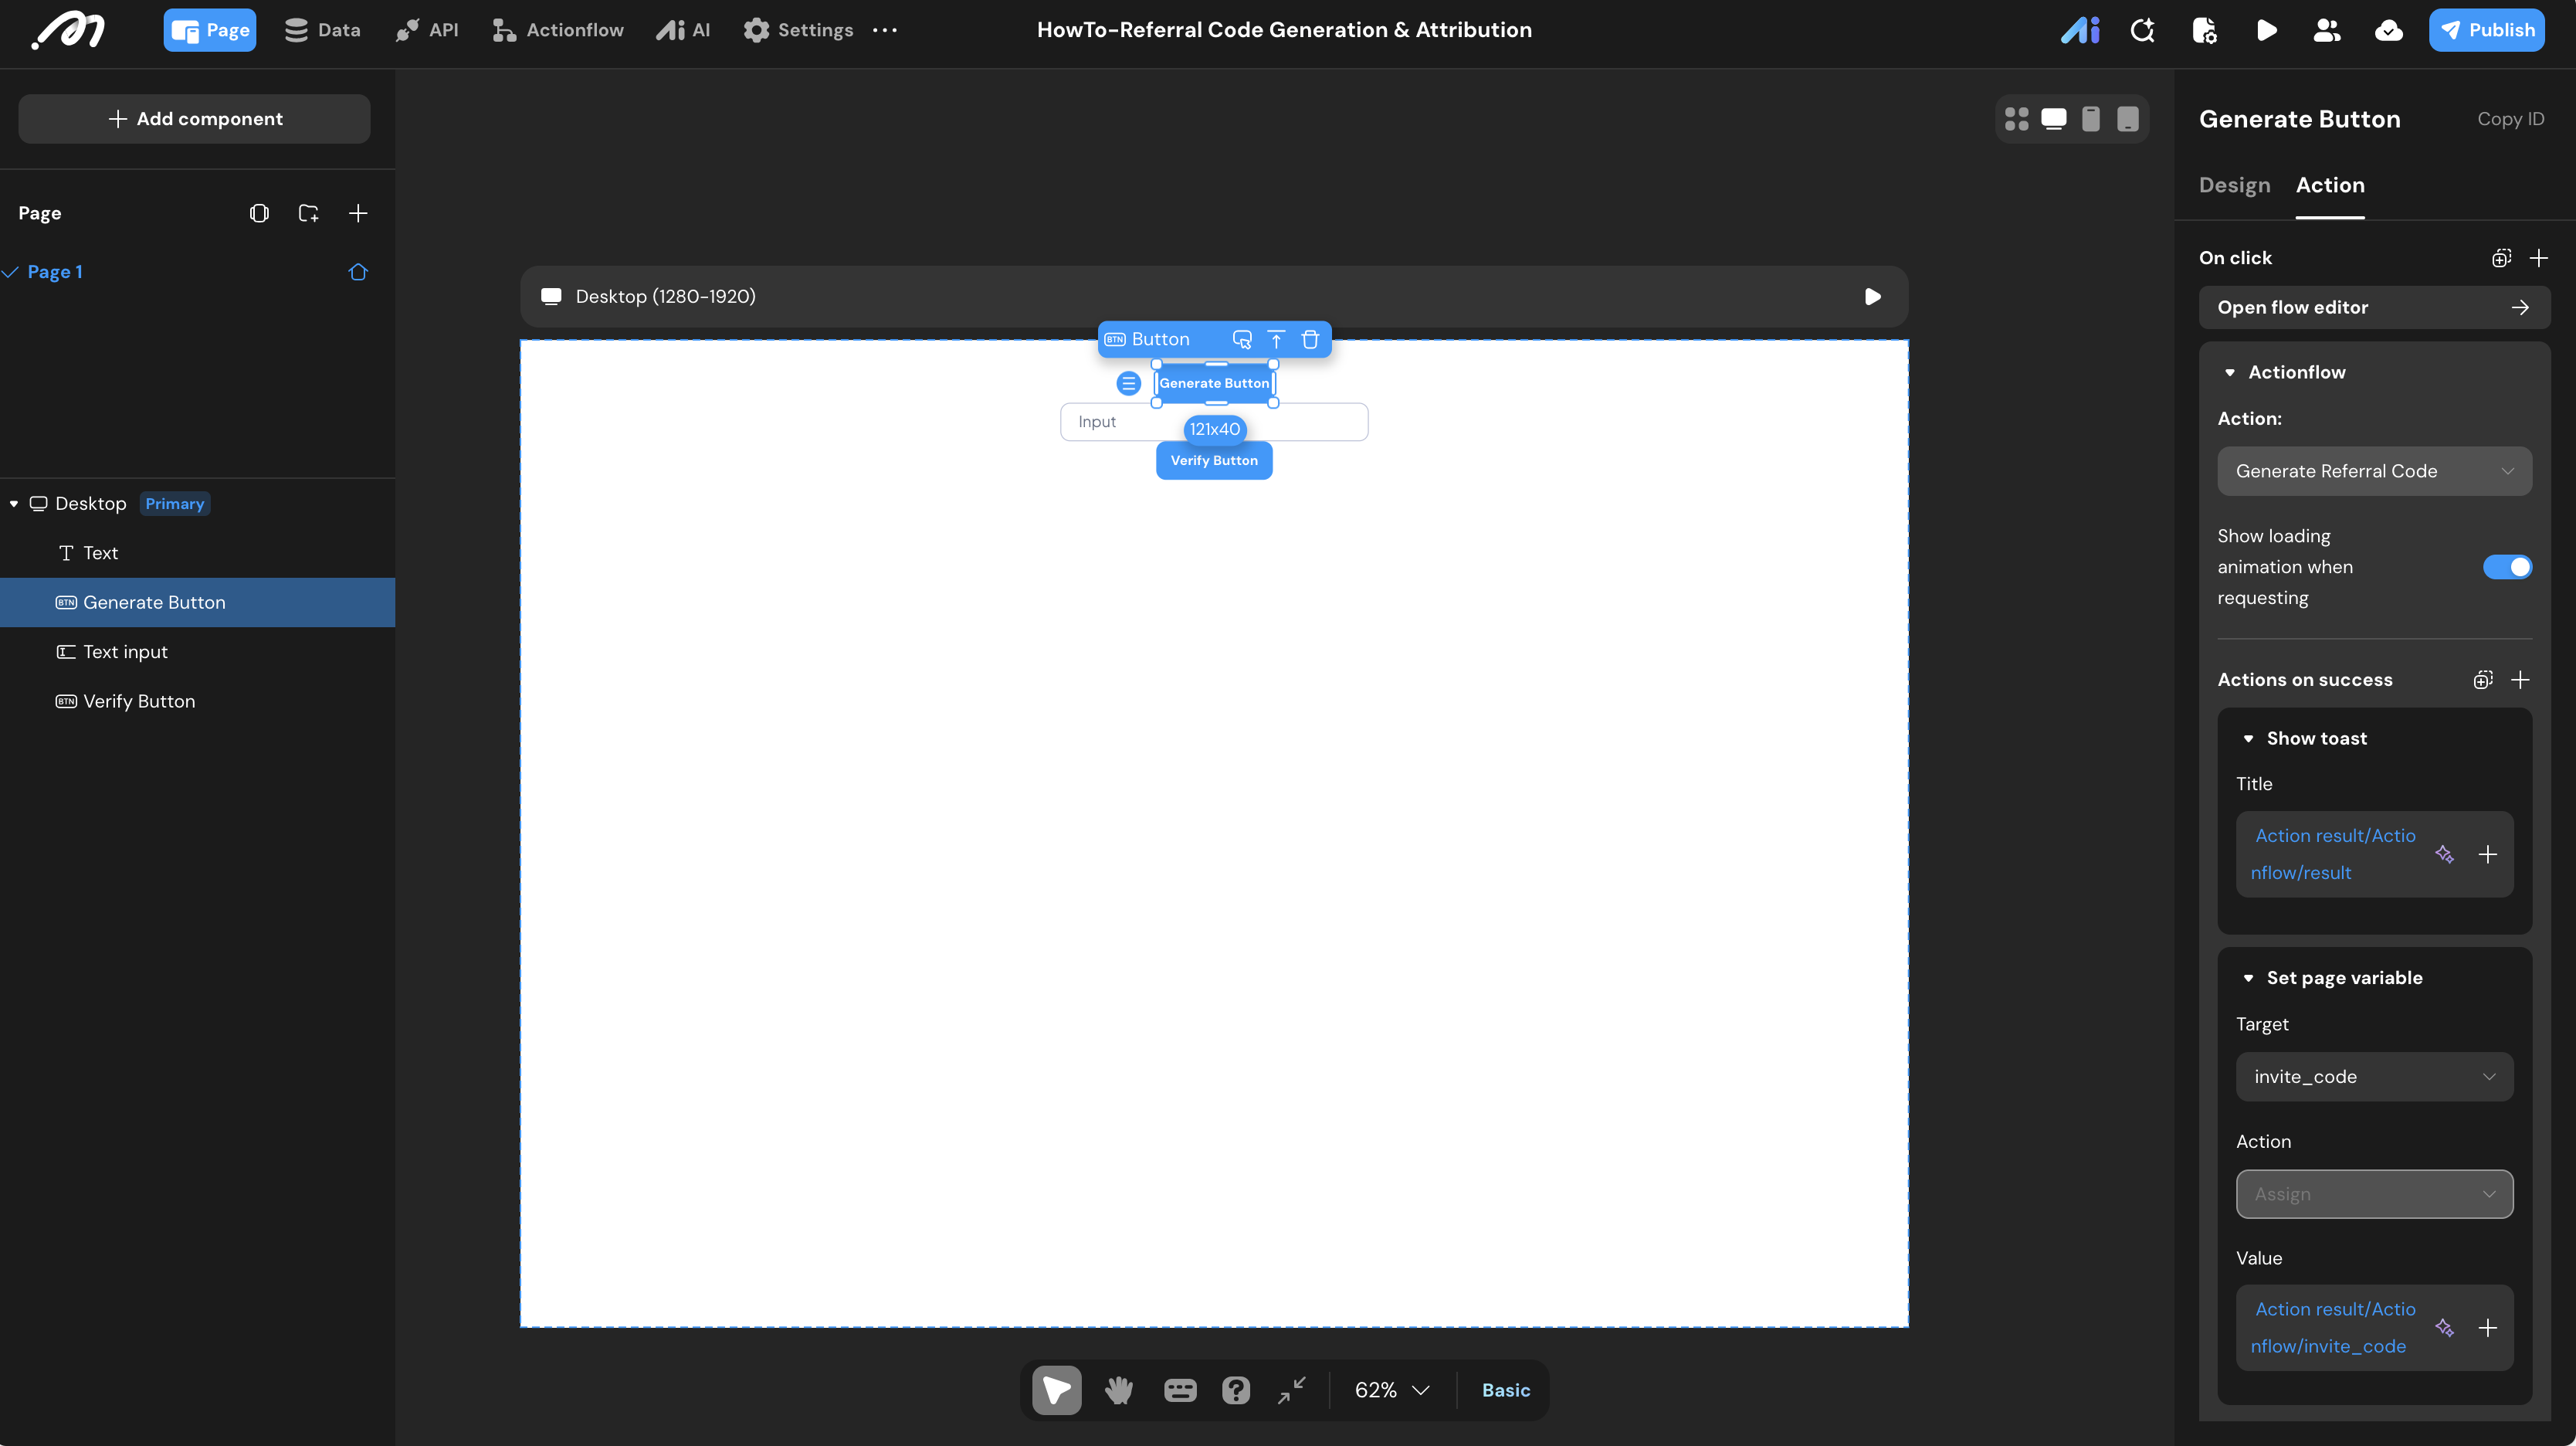Click the delete icon on Button toolbar
Viewport: 2576px width, 1446px height.
1310,340
